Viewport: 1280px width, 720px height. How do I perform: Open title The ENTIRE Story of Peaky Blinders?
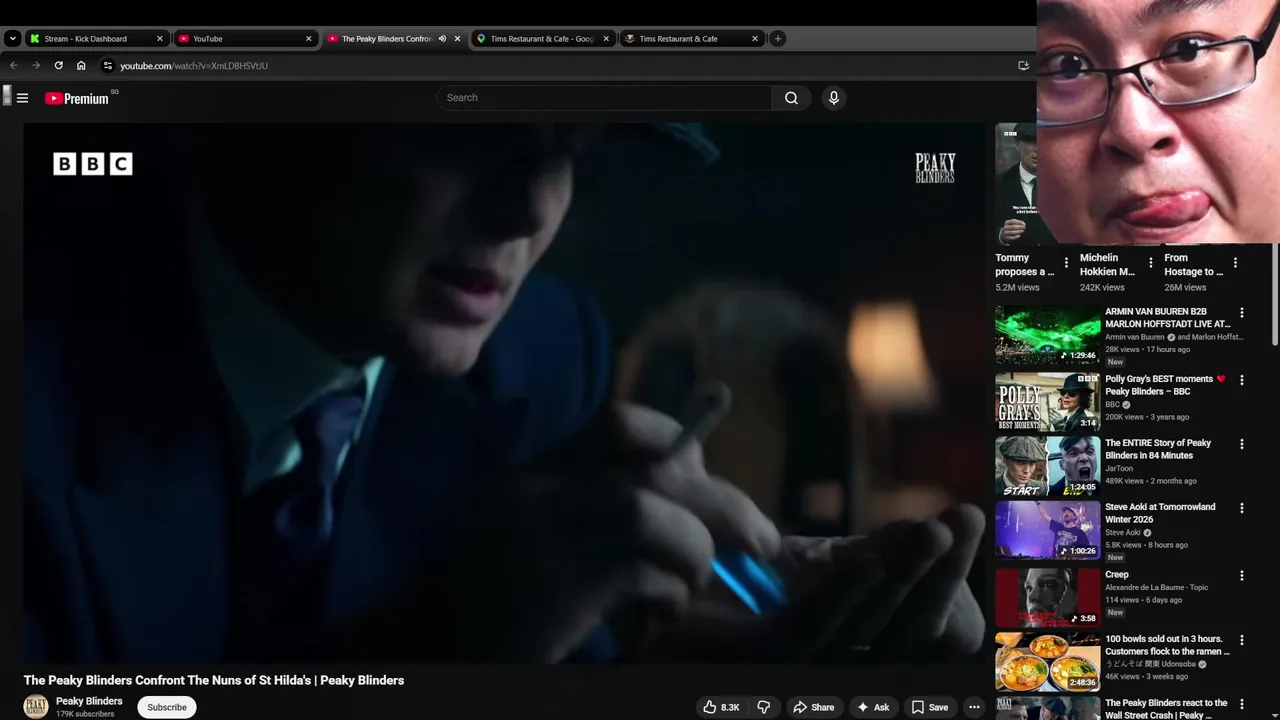[x=1158, y=449]
